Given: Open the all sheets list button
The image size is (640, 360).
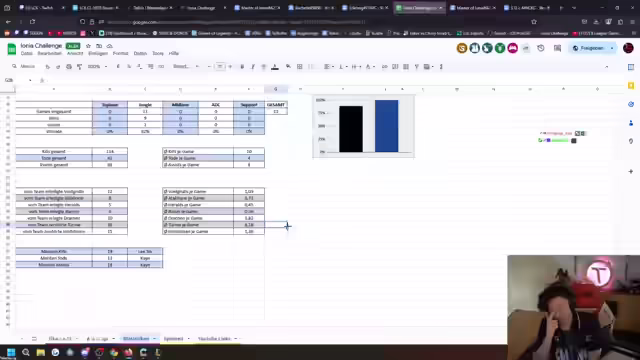Looking at the screenshot, I should (34, 339).
